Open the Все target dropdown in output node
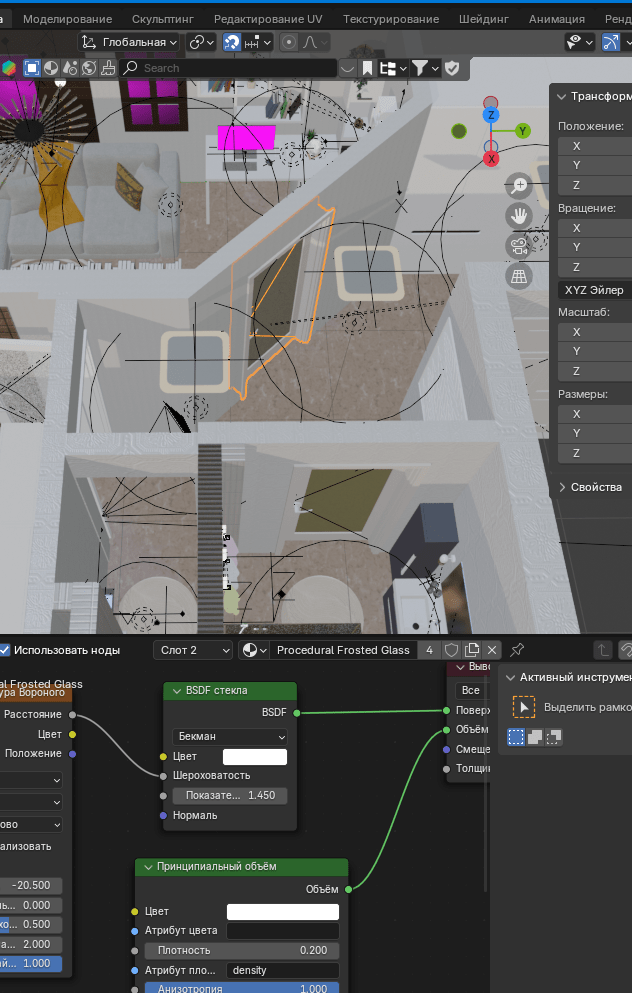This screenshot has height=993, width=632. coord(472,690)
